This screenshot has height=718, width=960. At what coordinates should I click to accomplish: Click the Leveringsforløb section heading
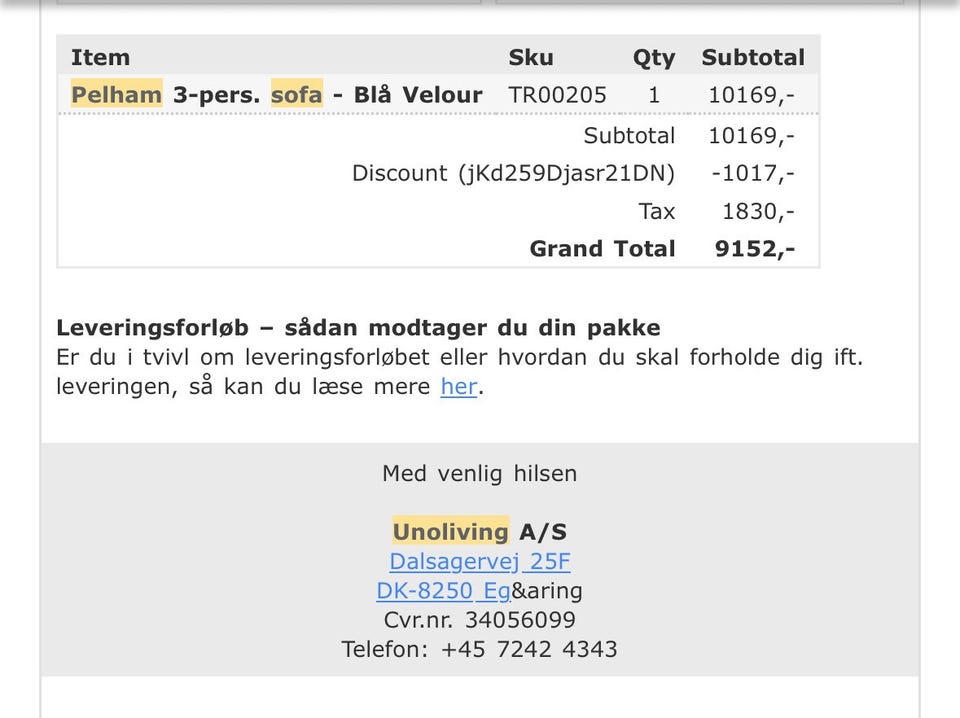click(x=358, y=328)
